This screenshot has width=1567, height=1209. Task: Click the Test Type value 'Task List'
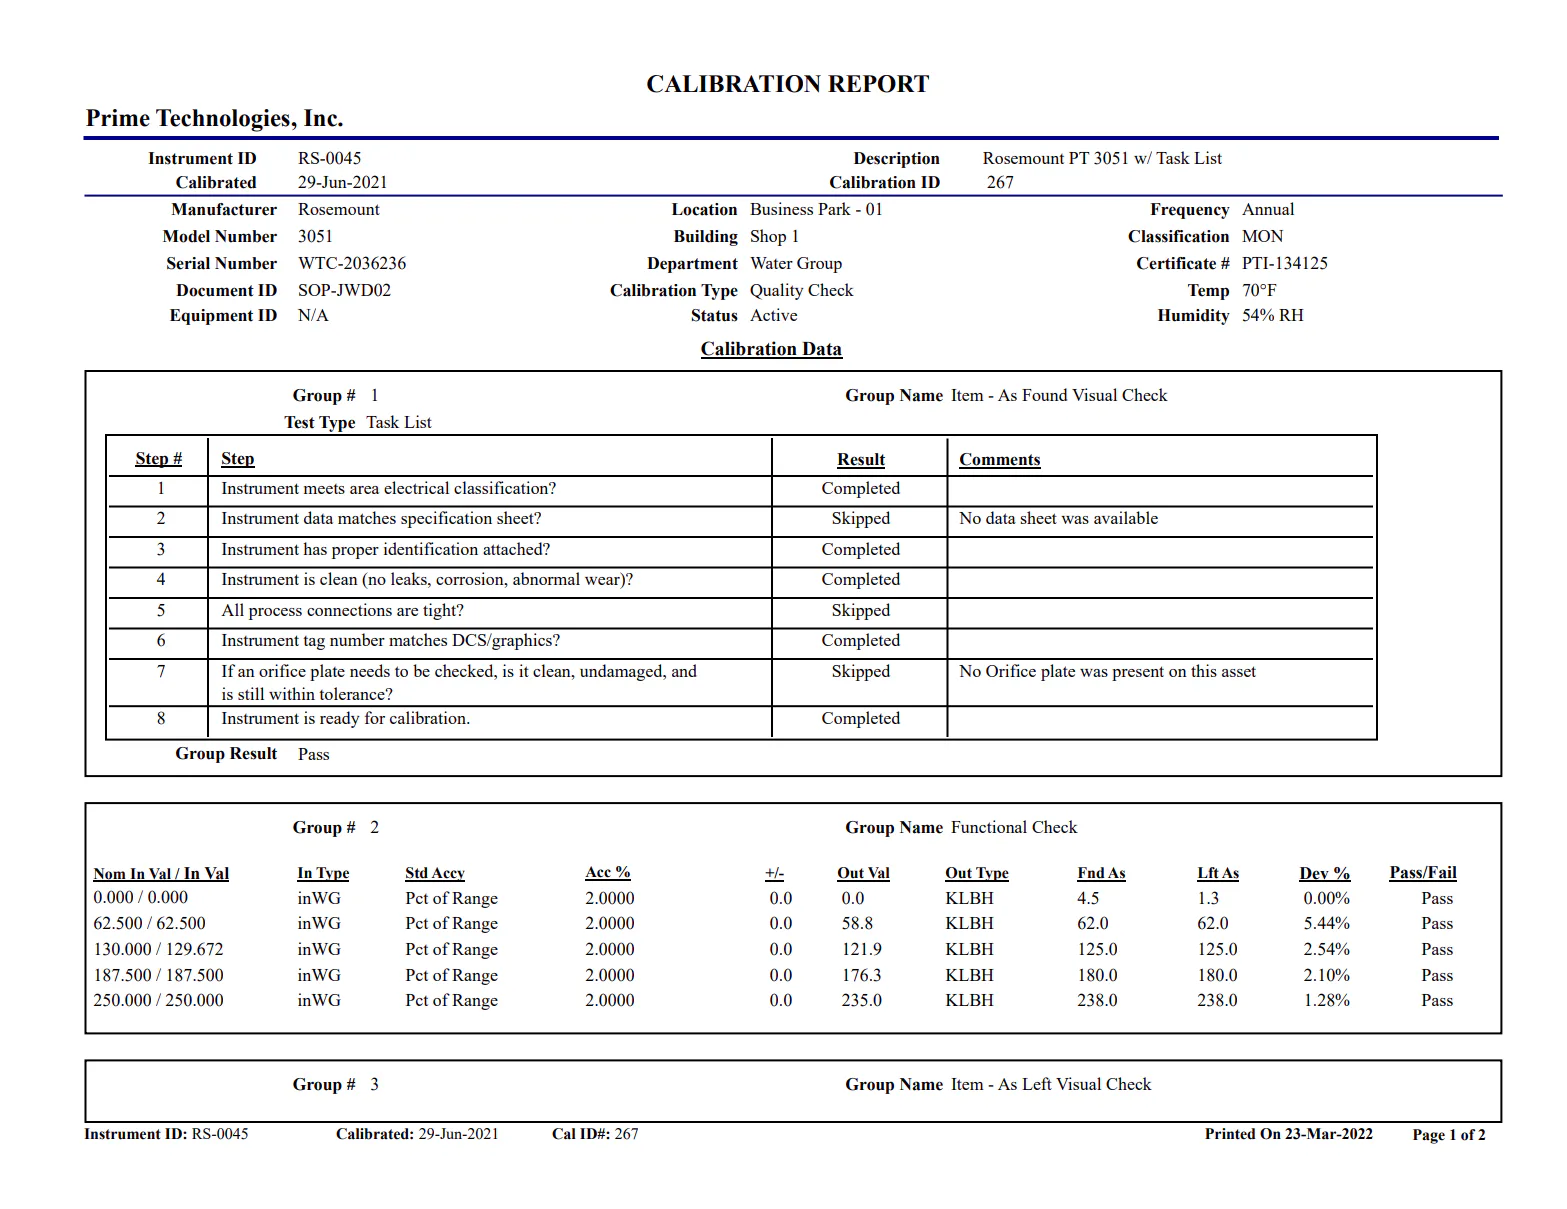click(x=398, y=422)
